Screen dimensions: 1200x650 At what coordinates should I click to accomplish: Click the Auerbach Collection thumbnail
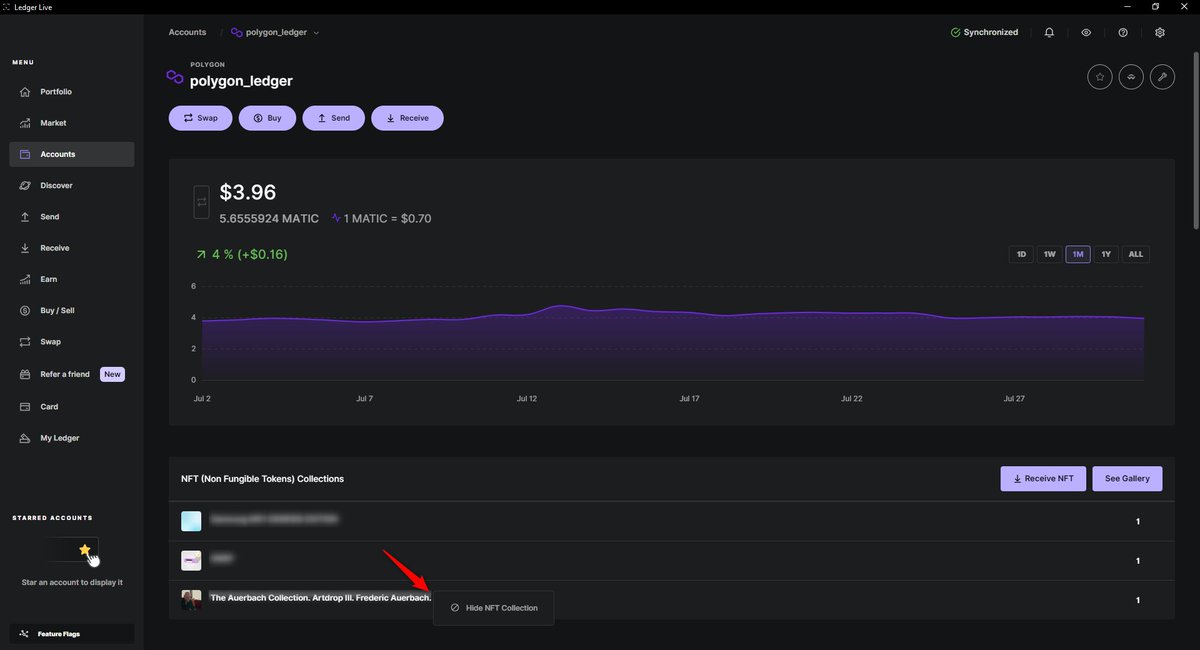pos(191,600)
